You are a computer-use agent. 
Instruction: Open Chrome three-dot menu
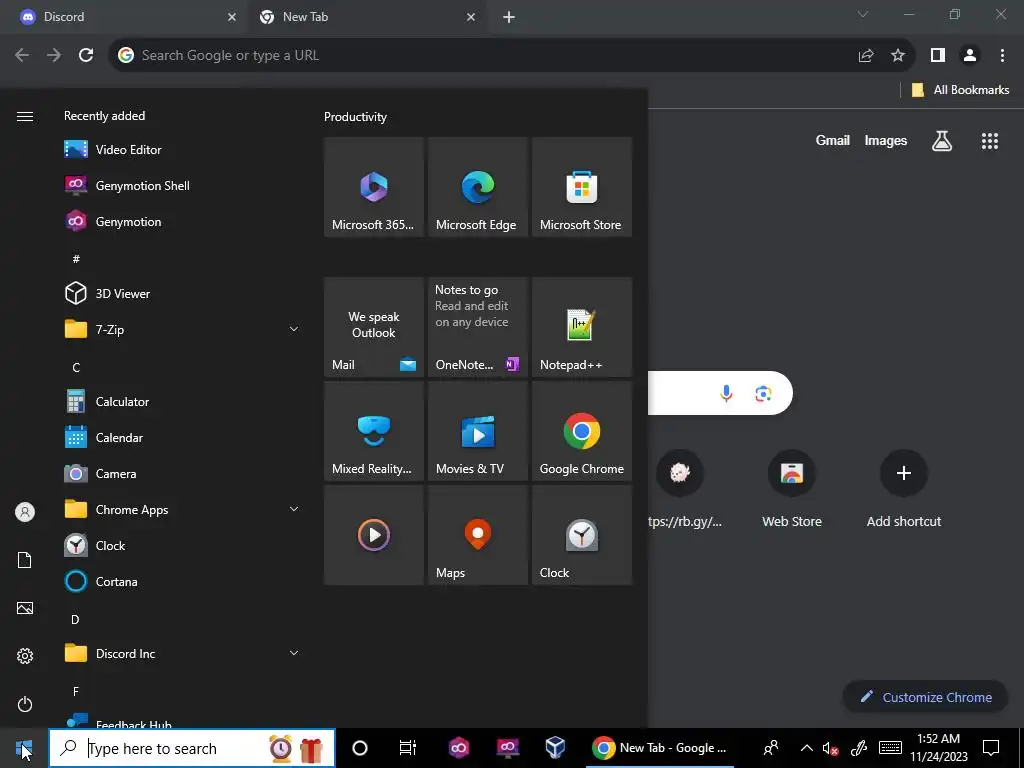coord(1002,56)
